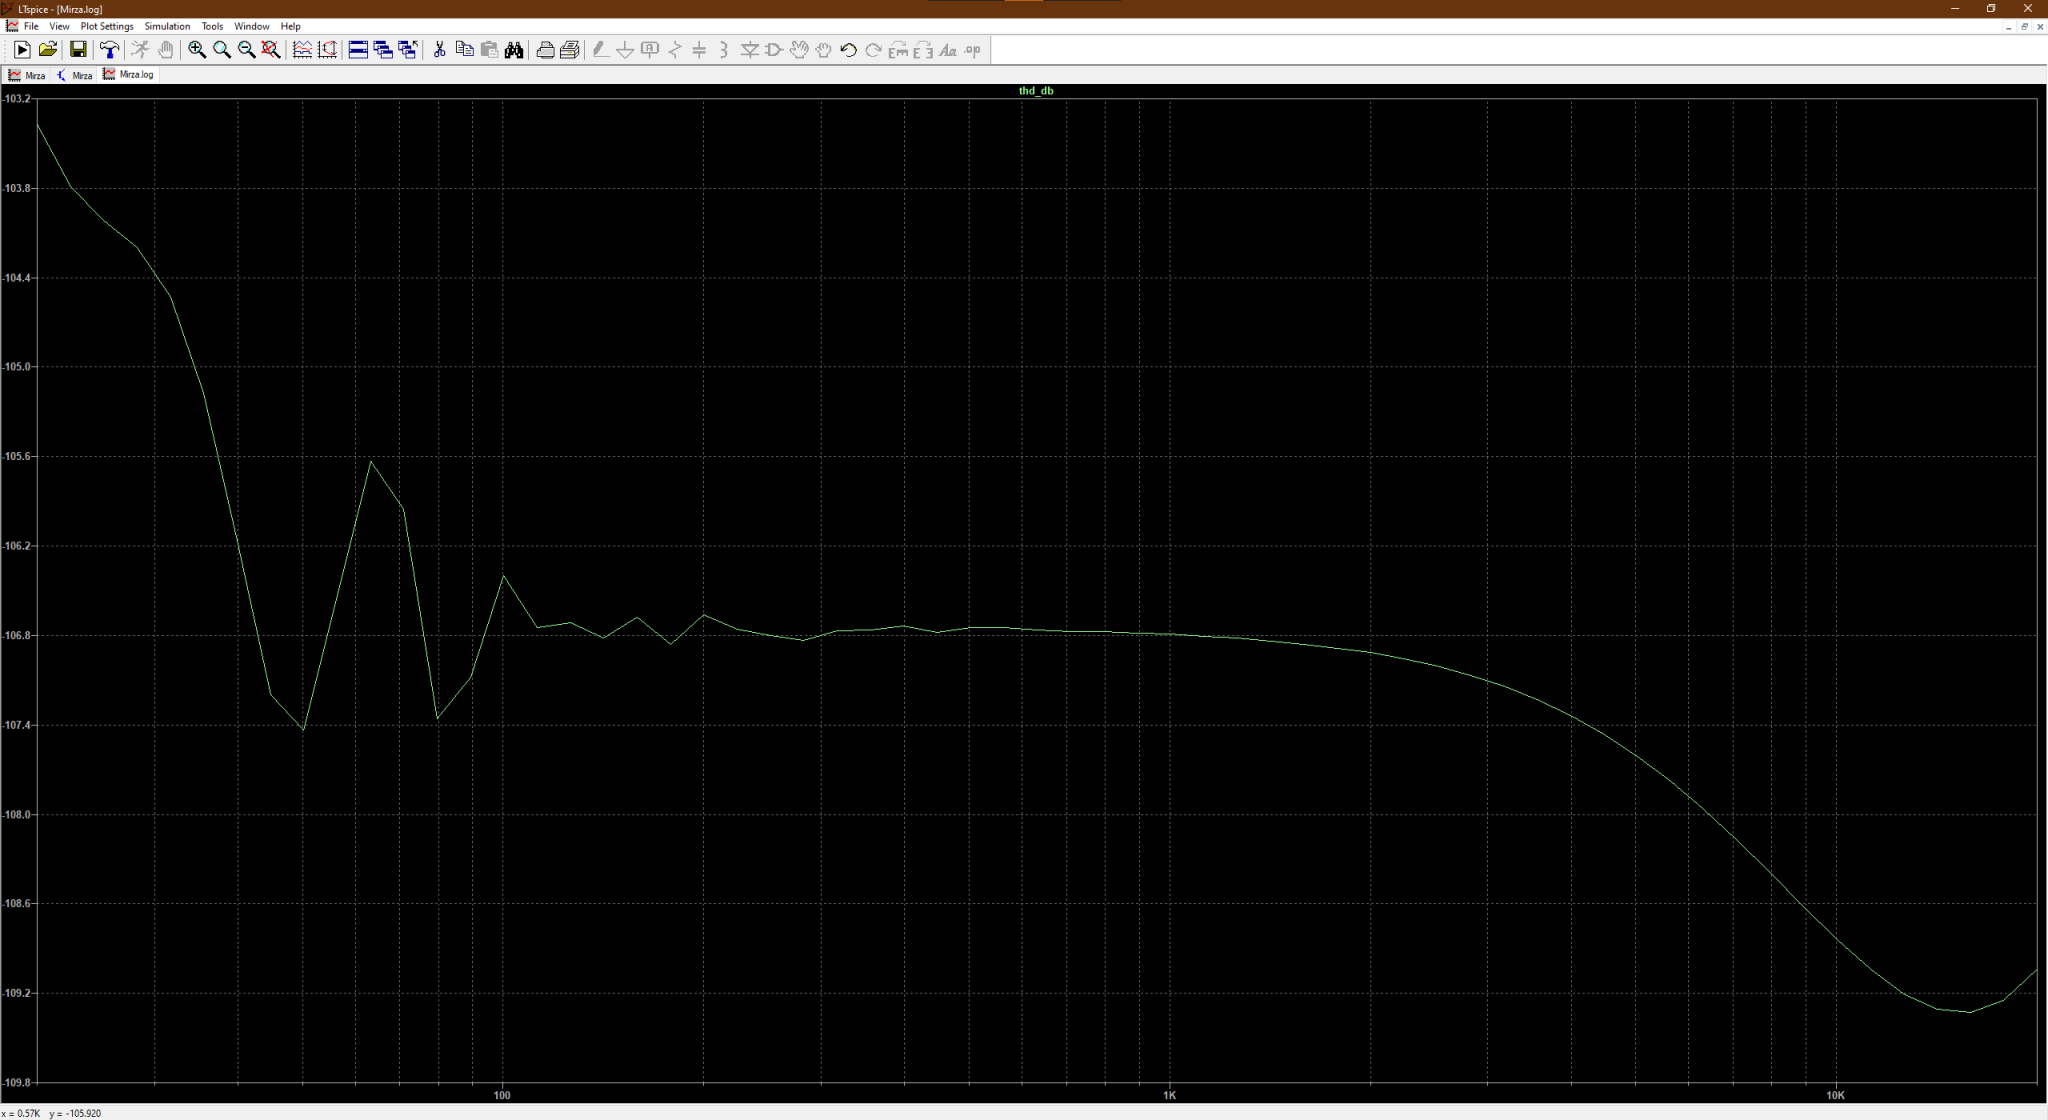Screen dimensions: 2048x1120
Task: Click the Component gate icon
Action: 774,50
